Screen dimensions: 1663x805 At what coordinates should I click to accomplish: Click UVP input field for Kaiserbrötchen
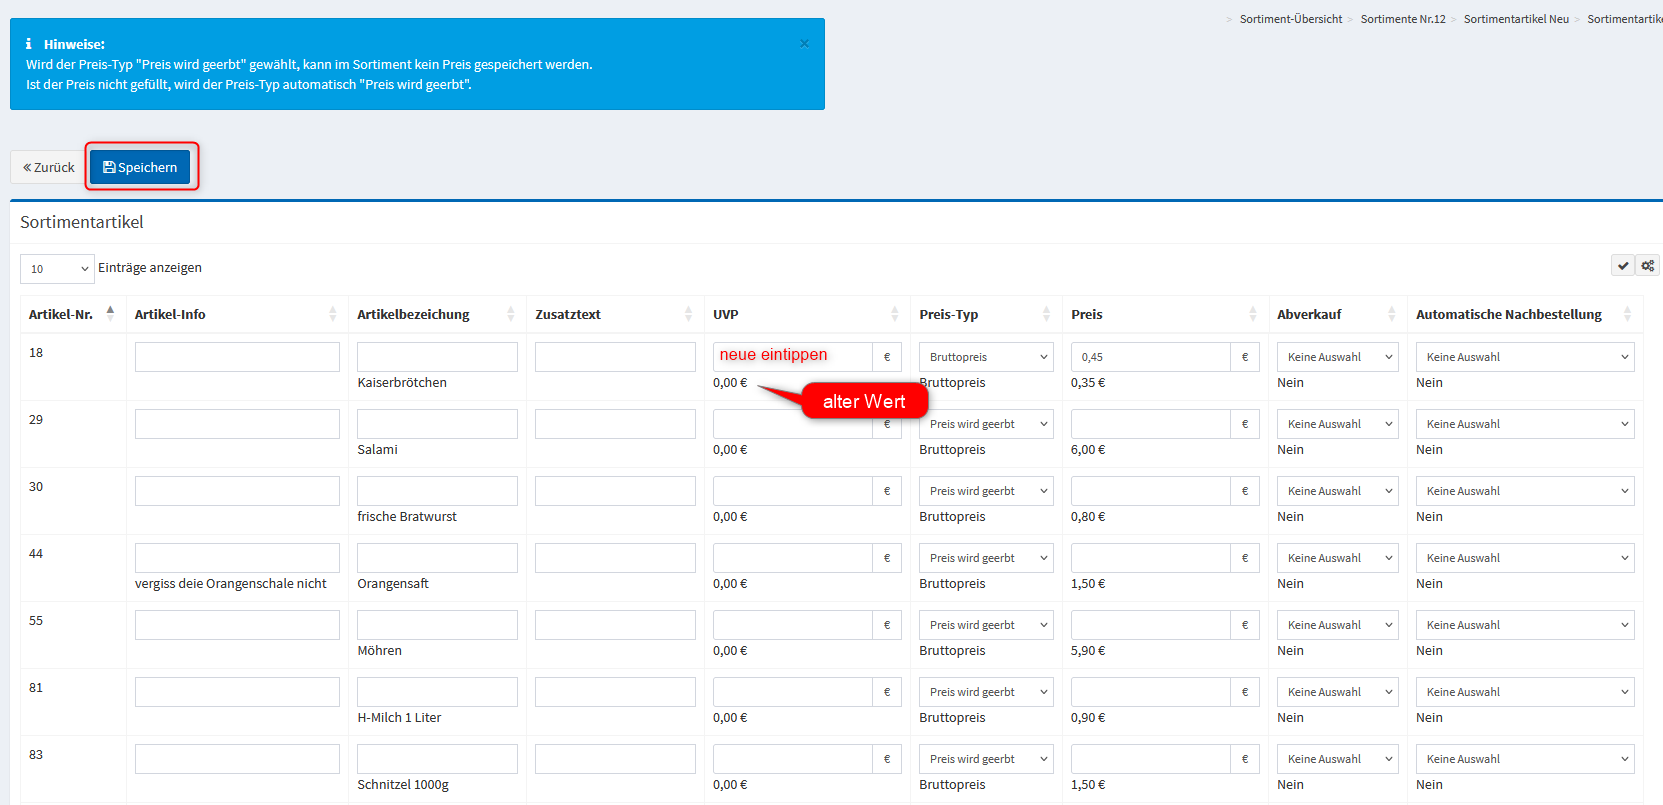pos(792,357)
